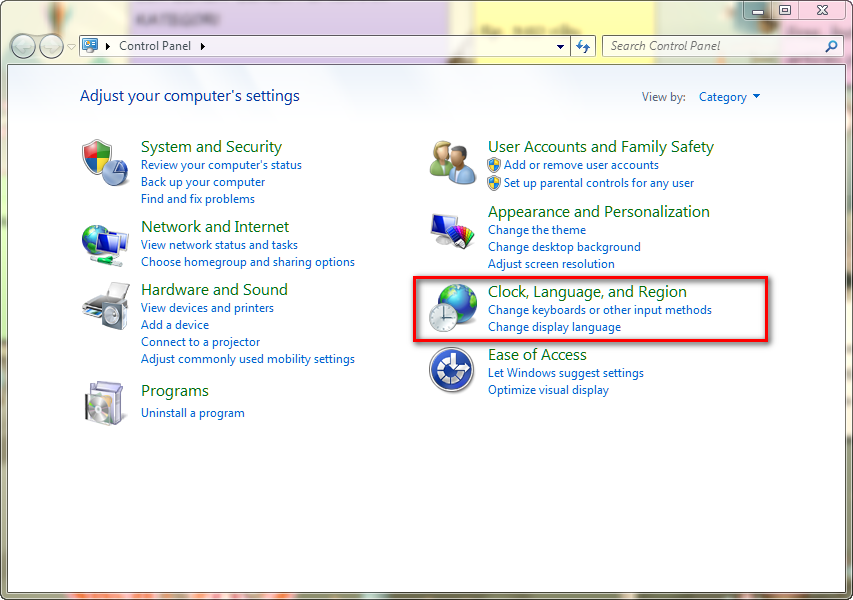This screenshot has height=600, width=853.
Task: Open the recent pages dropdown arrow
Action: 71,47
